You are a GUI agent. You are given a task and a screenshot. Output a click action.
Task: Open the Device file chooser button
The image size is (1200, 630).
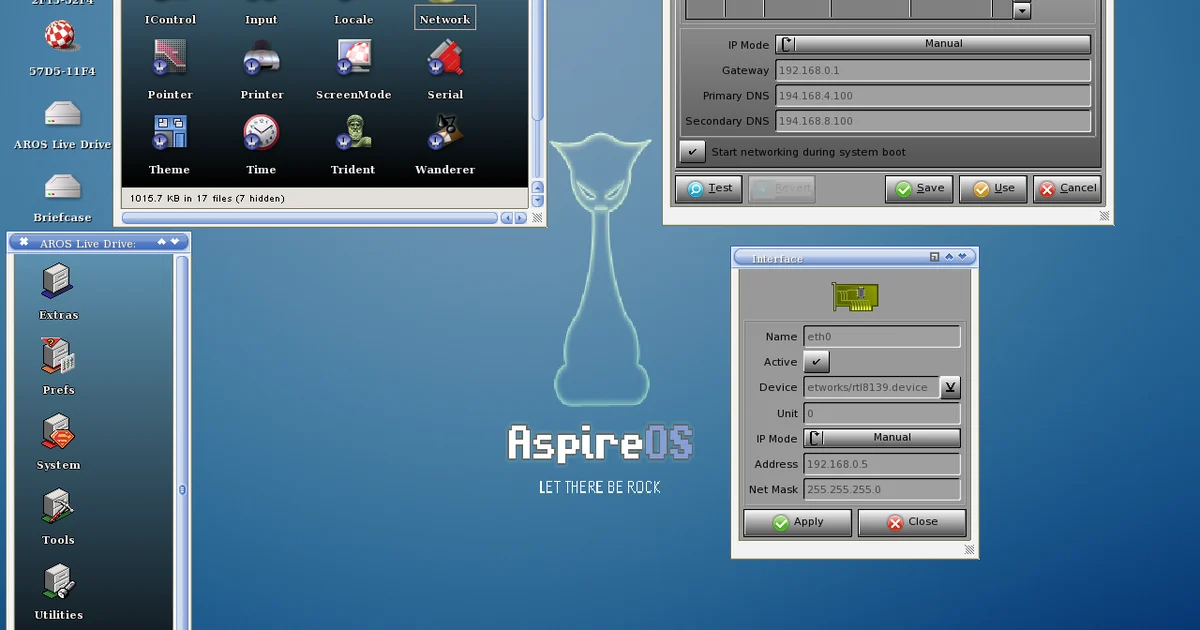[950, 387]
